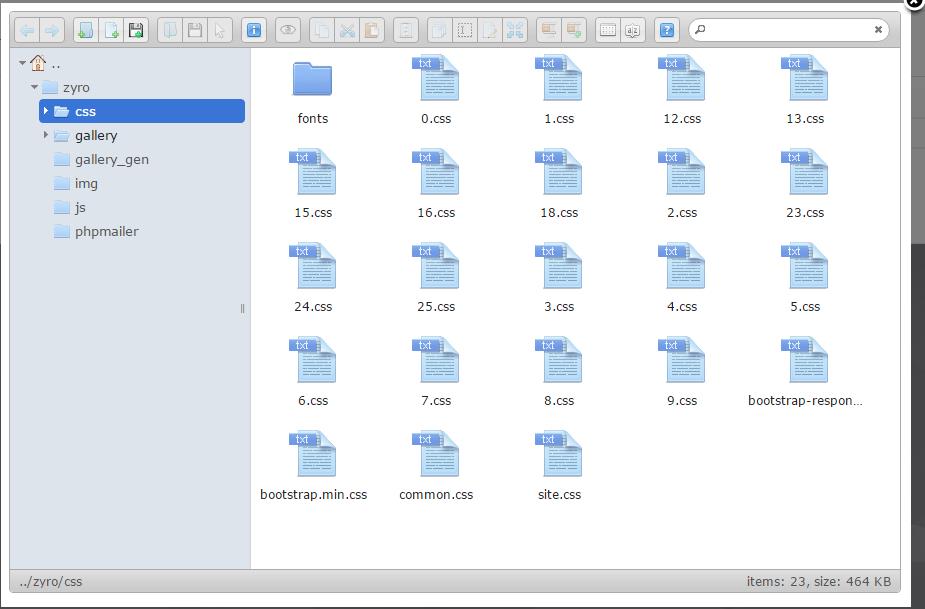
Task: Select the 4.css file
Action: pos(682,277)
